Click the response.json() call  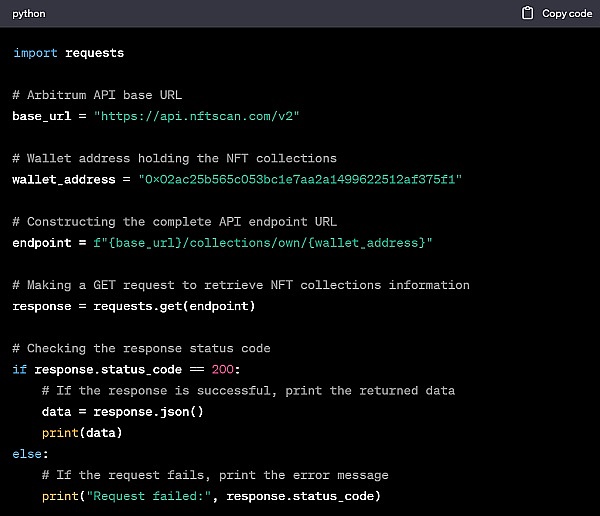point(148,411)
